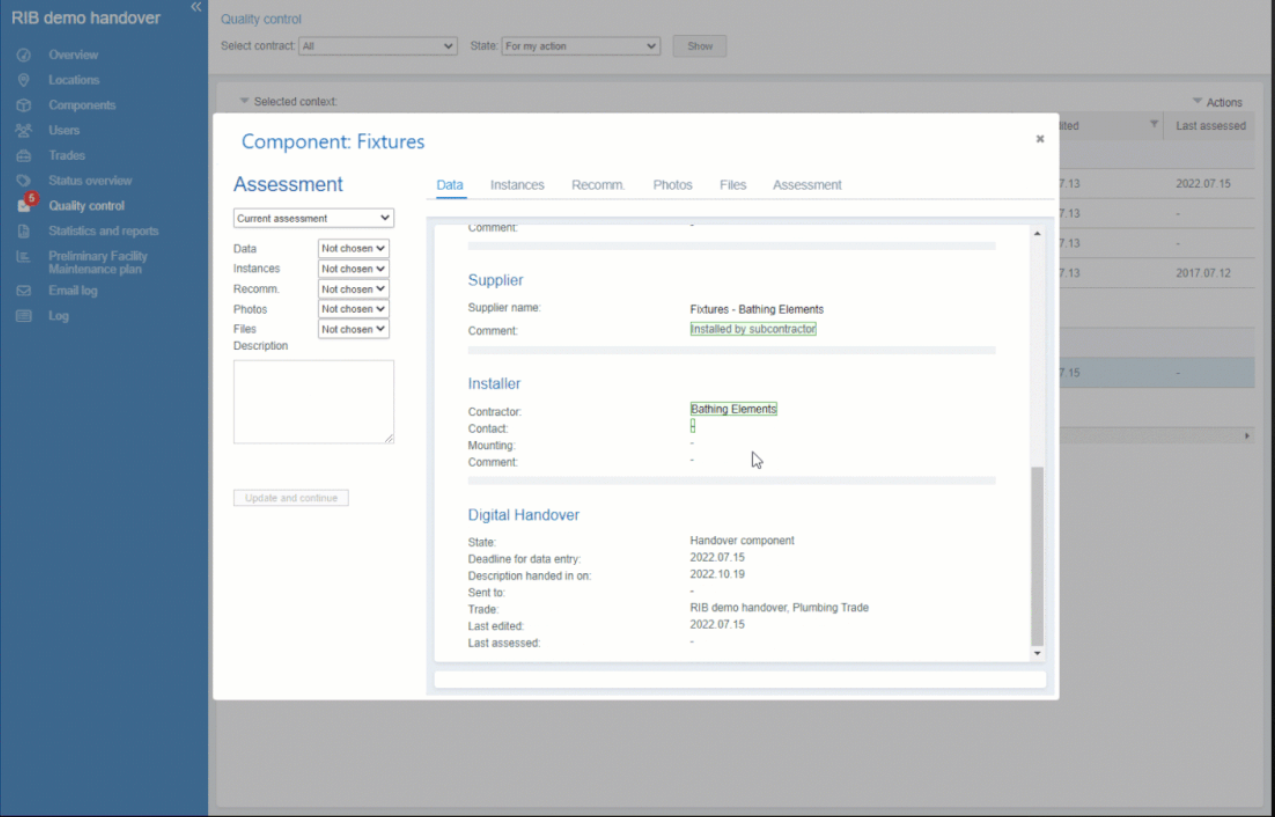Change the State filter from For my action

(x=580, y=45)
